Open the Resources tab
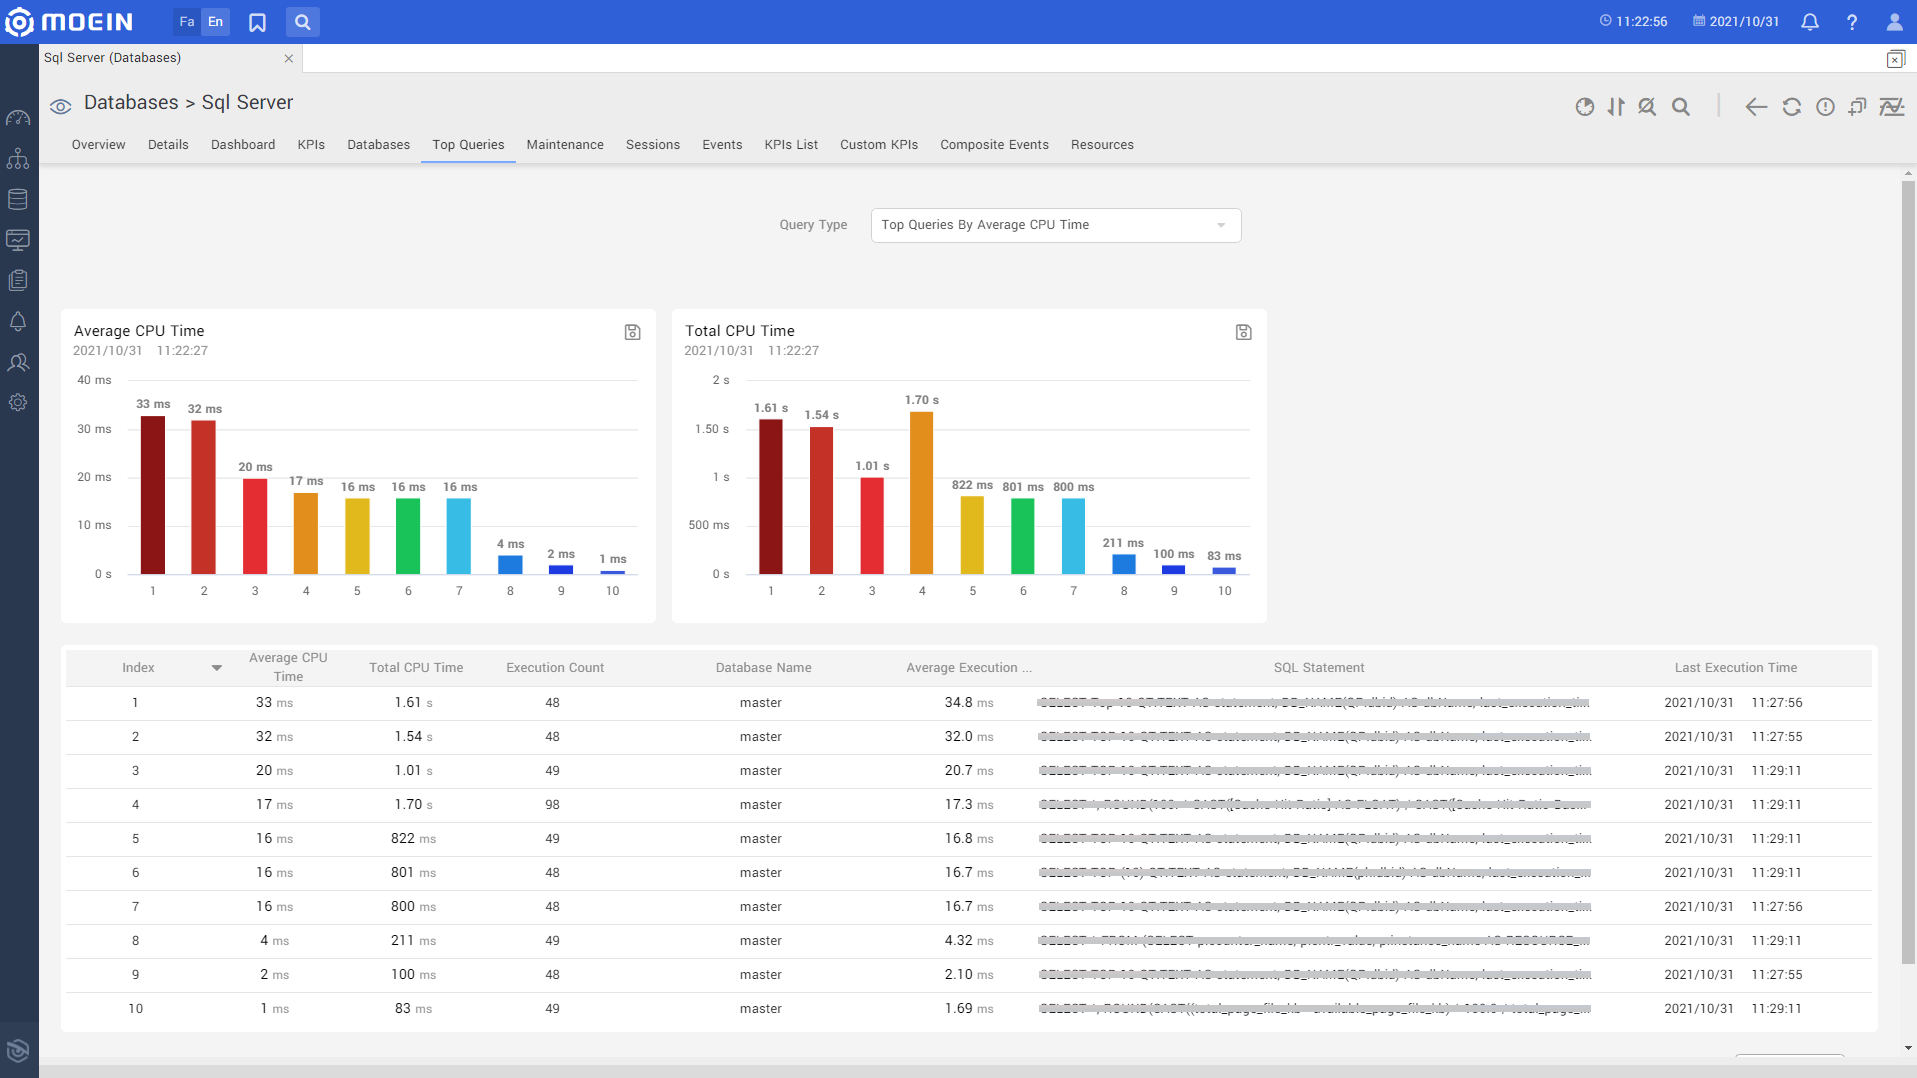 [x=1102, y=145]
